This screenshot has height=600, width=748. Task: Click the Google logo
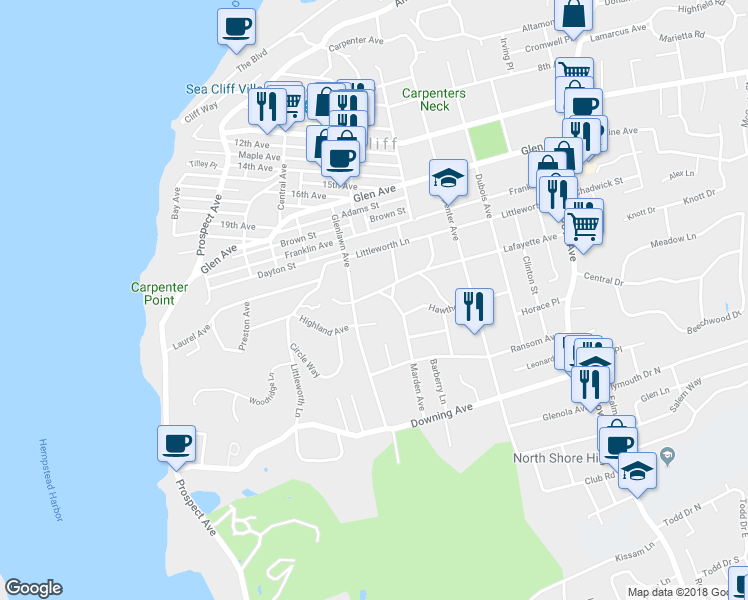[x=34, y=588]
